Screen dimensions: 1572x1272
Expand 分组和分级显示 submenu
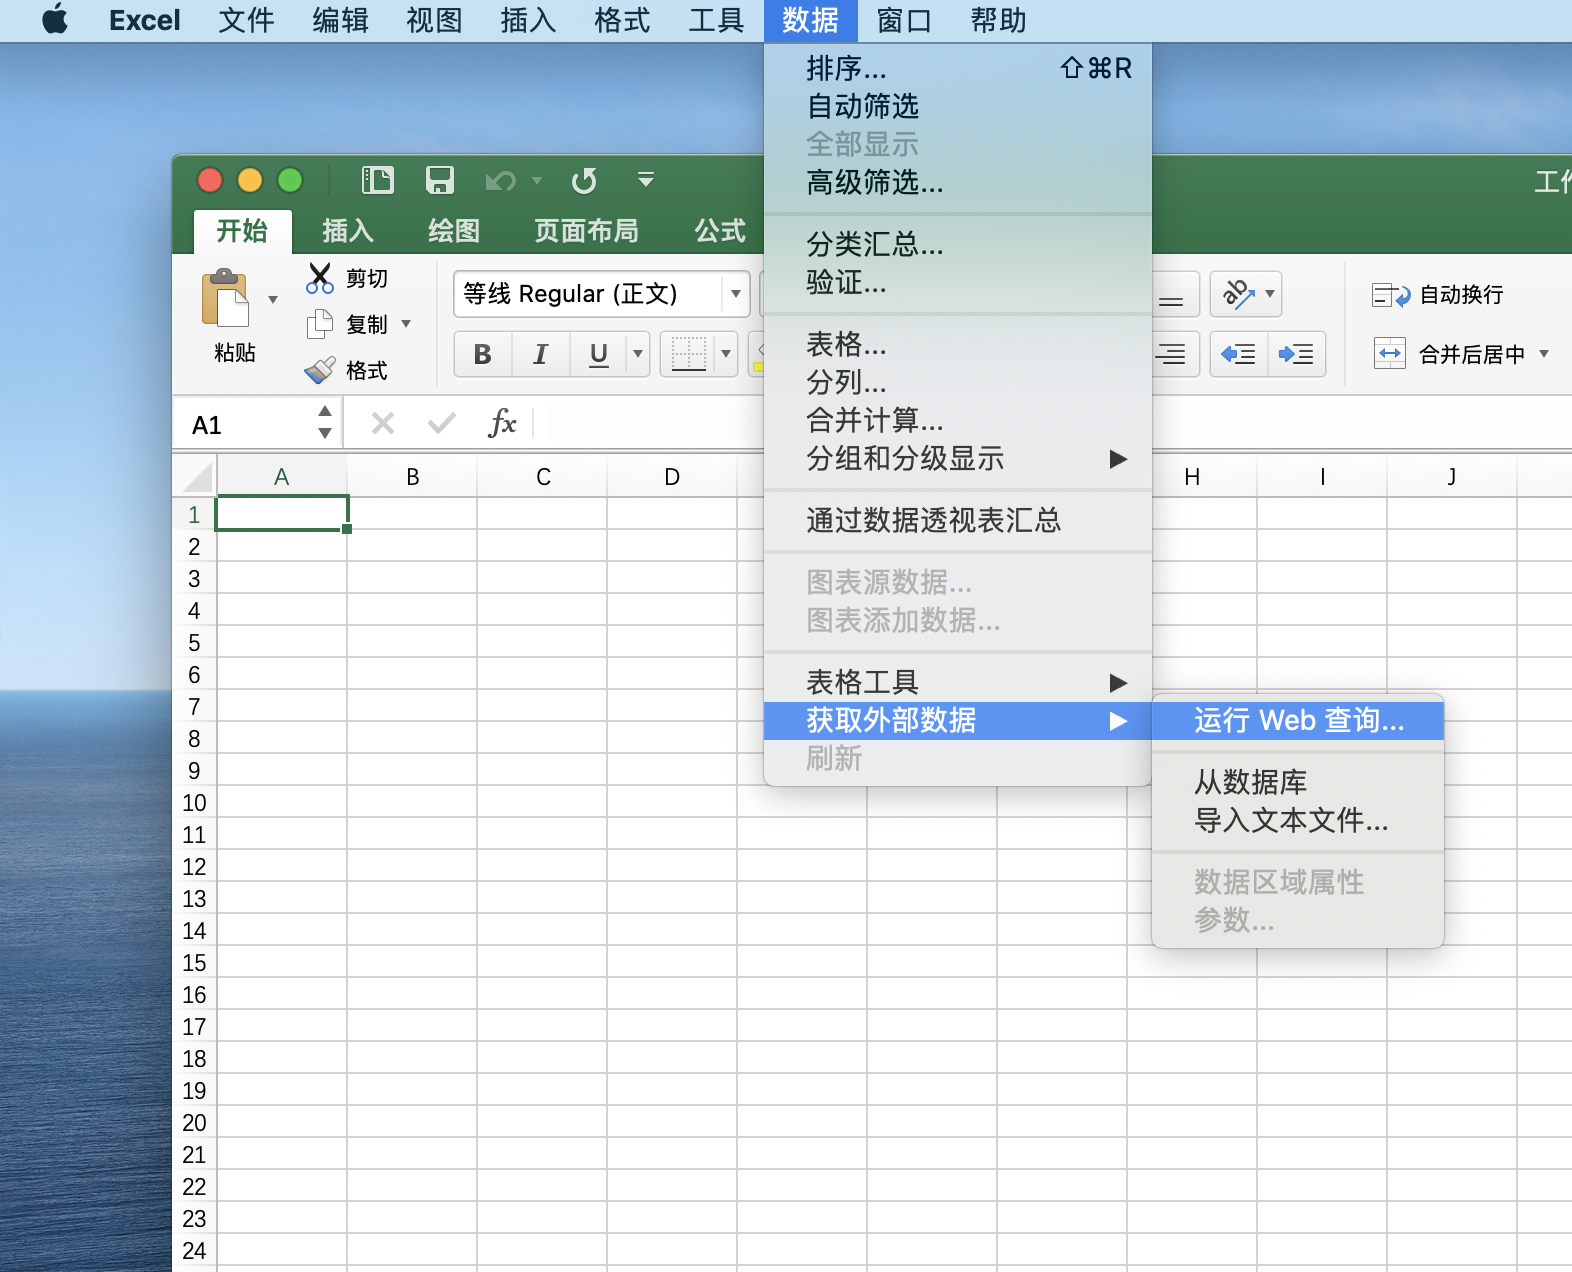958,458
